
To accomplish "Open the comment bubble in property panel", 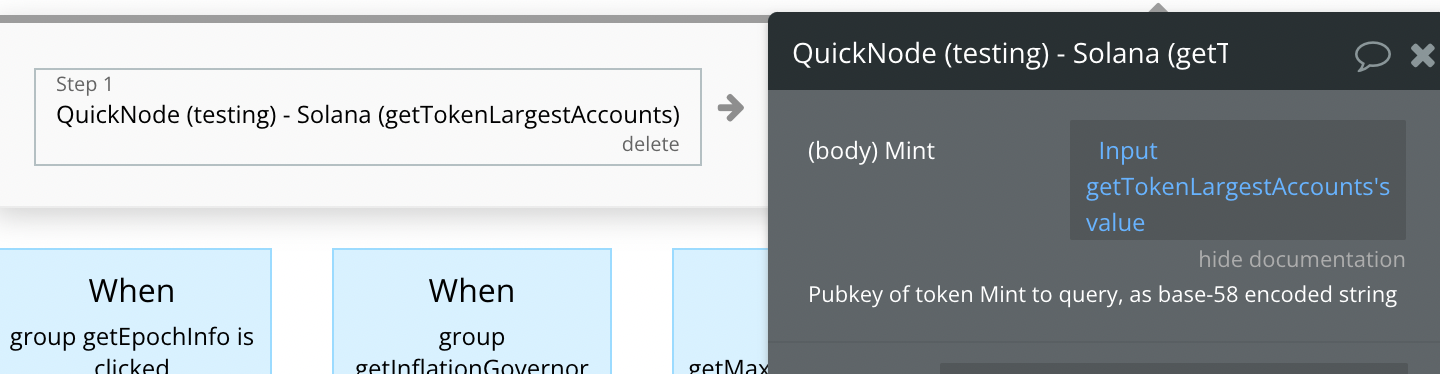I will click(x=1373, y=56).
